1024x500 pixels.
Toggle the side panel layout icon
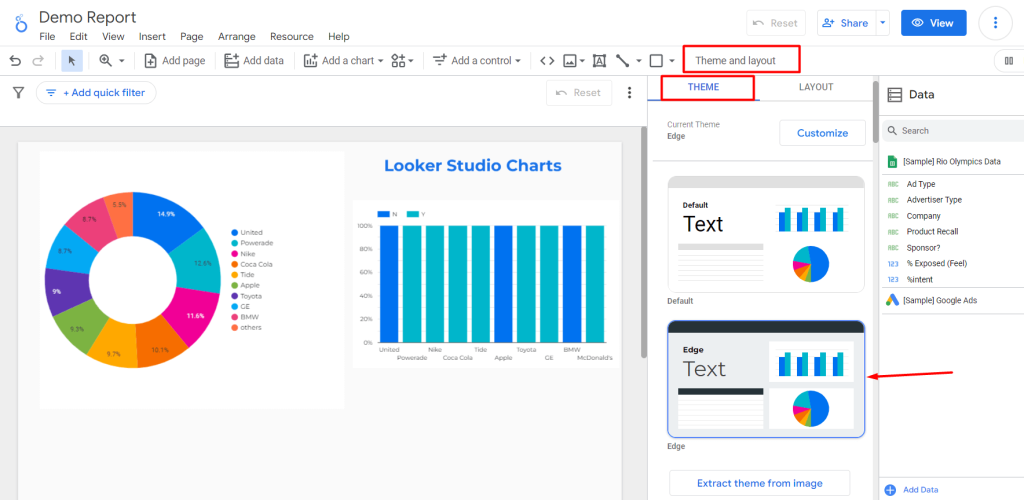[1009, 61]
